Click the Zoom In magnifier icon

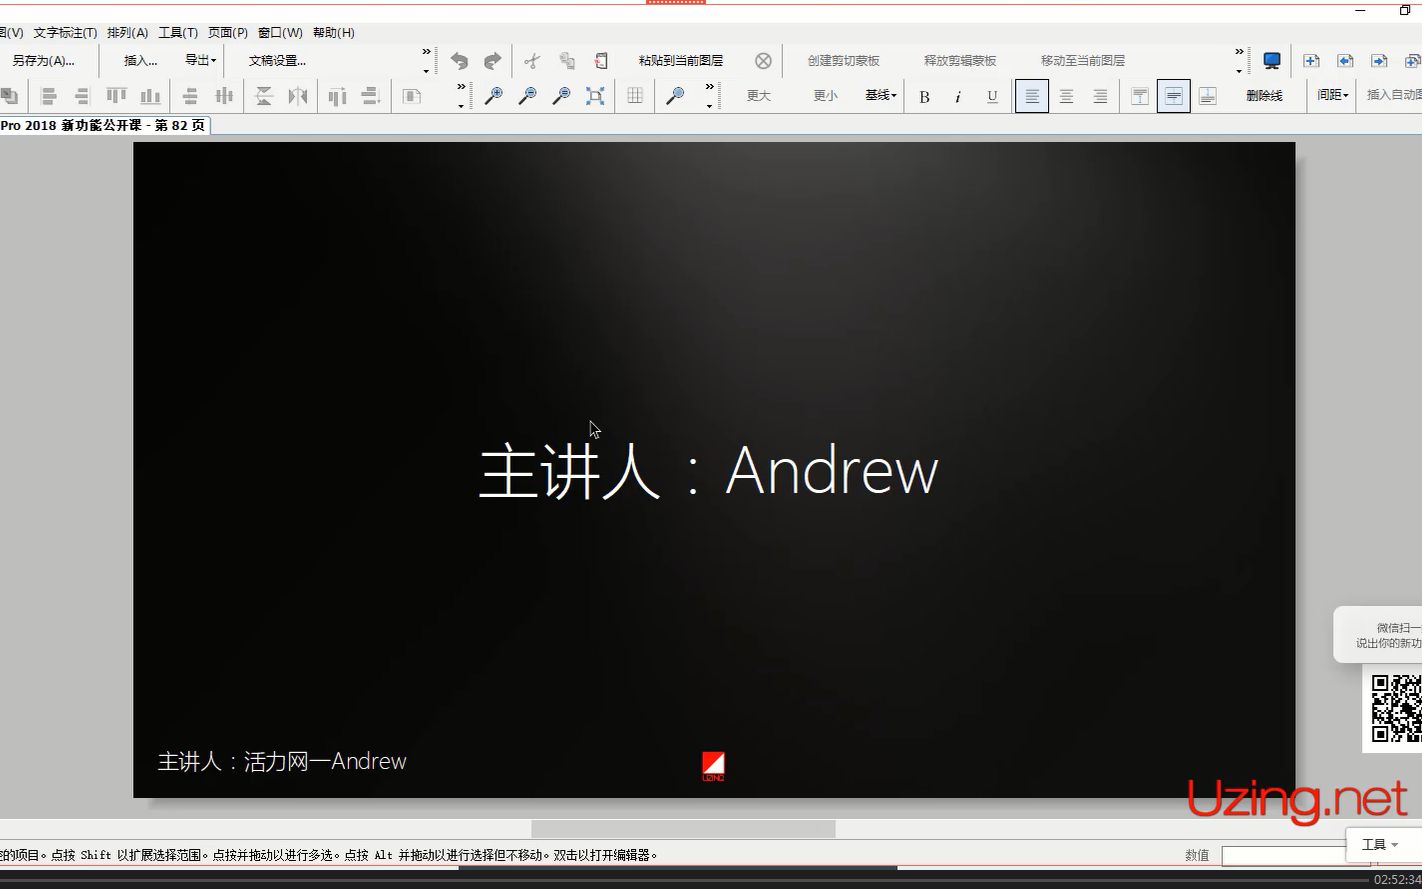tap(495, 96)
